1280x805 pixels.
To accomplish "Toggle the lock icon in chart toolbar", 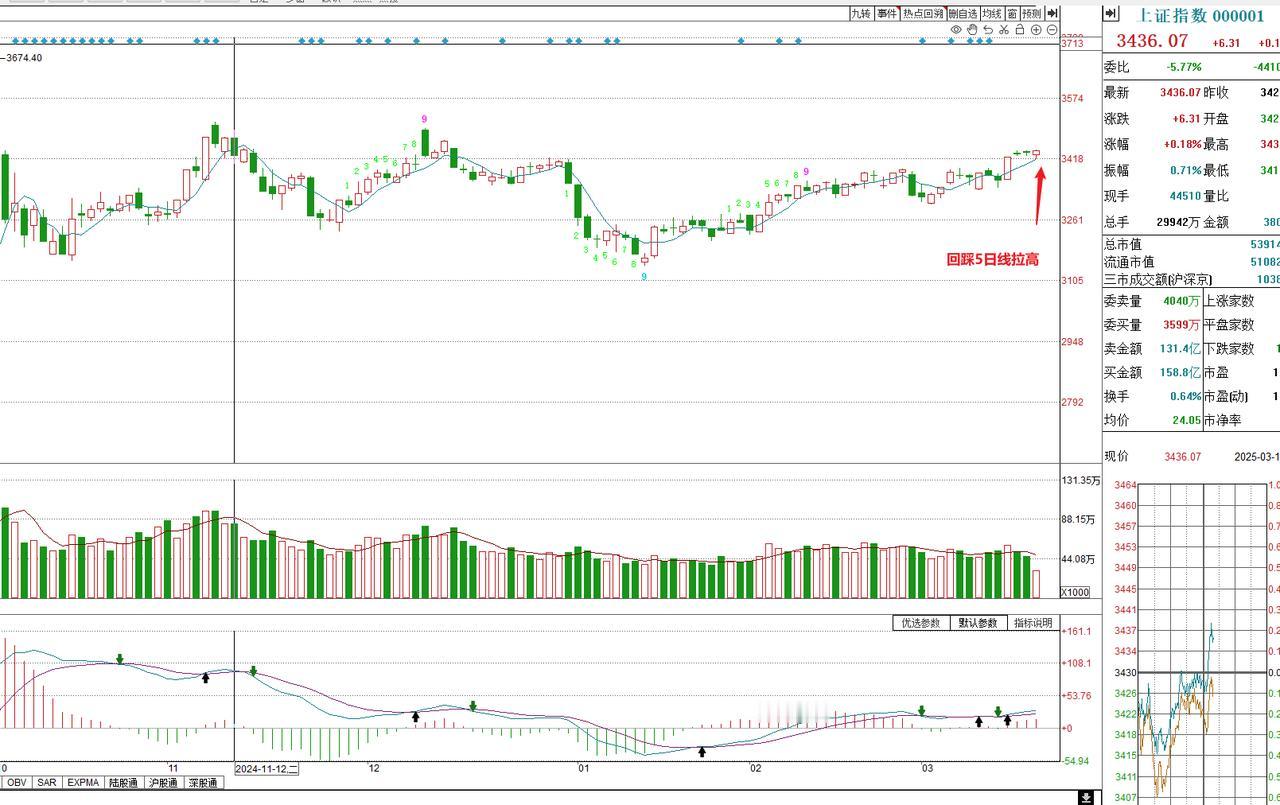I will [1020, 30].
